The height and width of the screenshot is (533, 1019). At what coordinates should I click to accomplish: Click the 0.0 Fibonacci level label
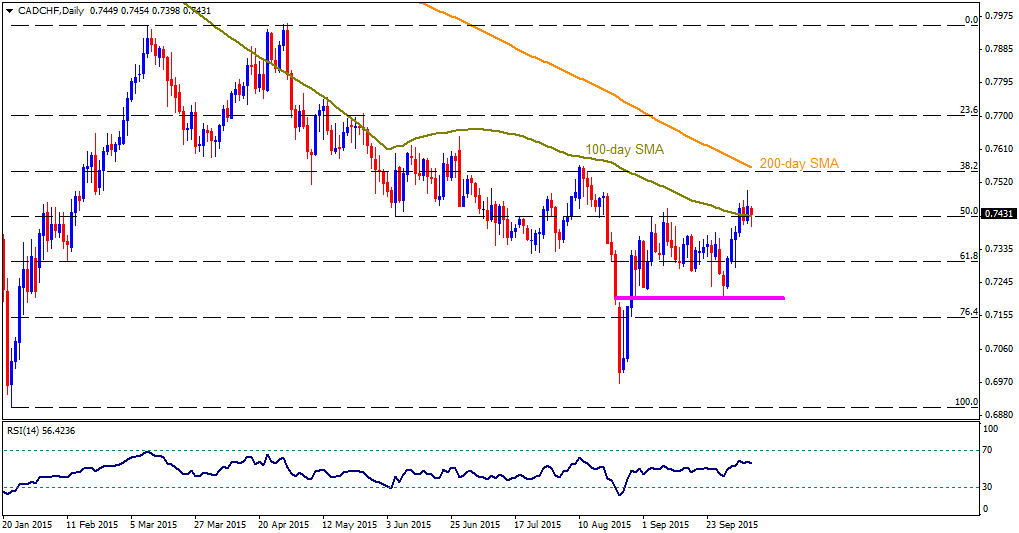coord(972,20)
